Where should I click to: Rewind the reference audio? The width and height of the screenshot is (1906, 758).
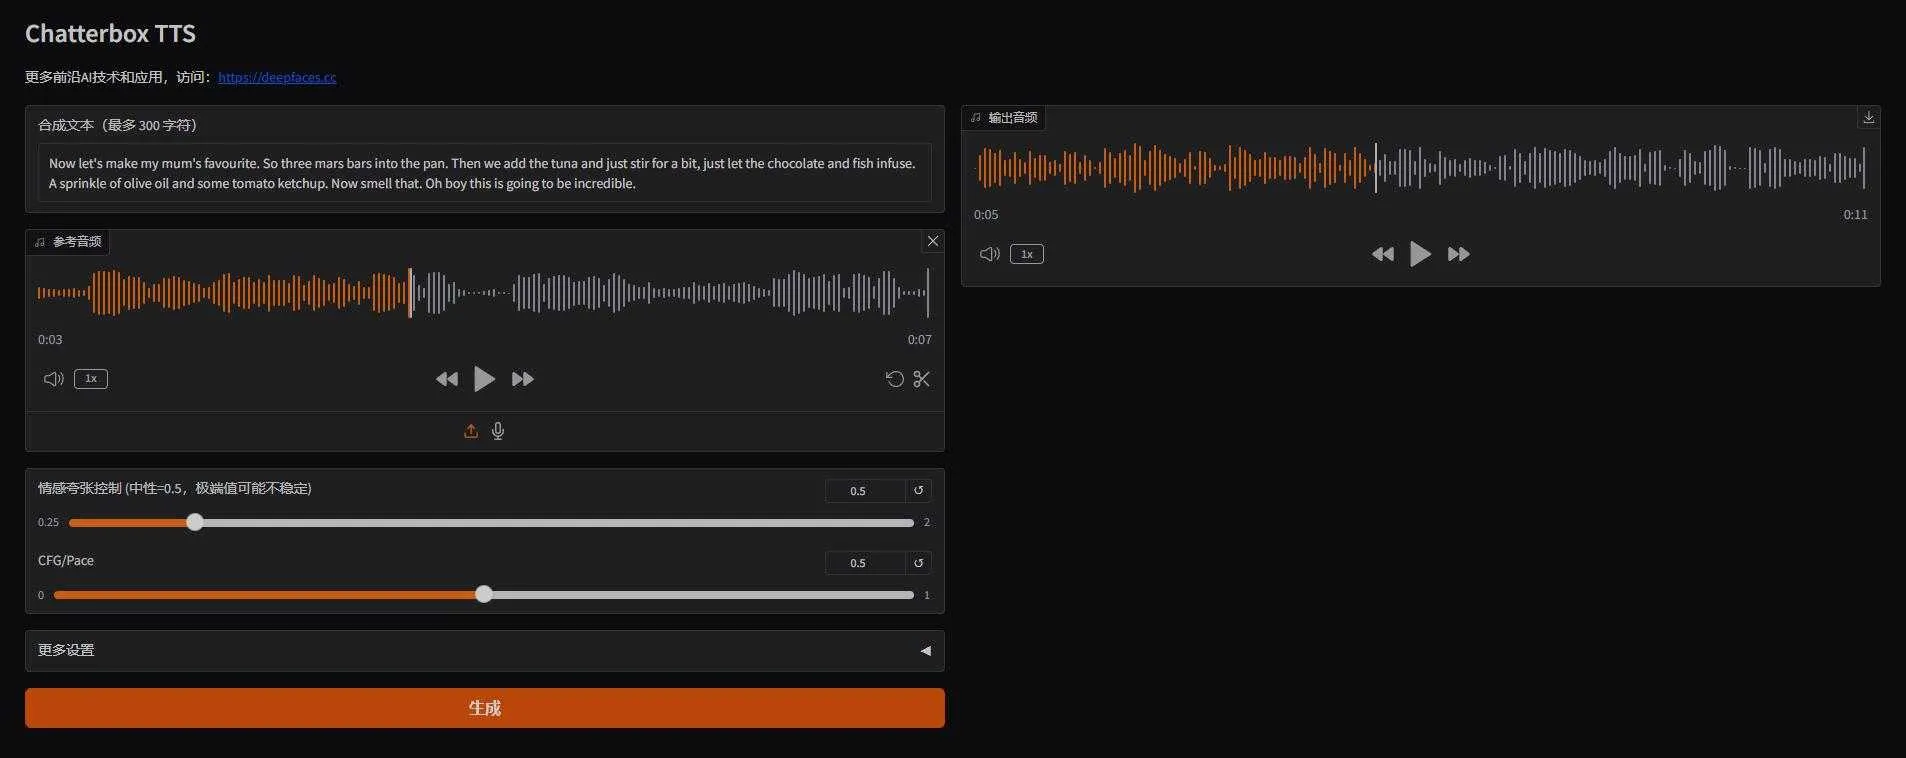447,379
